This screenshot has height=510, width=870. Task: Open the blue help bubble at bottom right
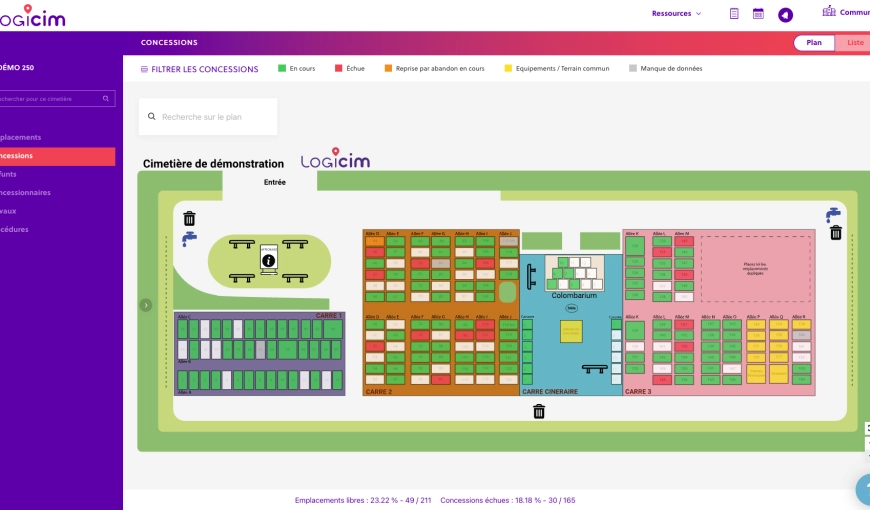(863, 490)
